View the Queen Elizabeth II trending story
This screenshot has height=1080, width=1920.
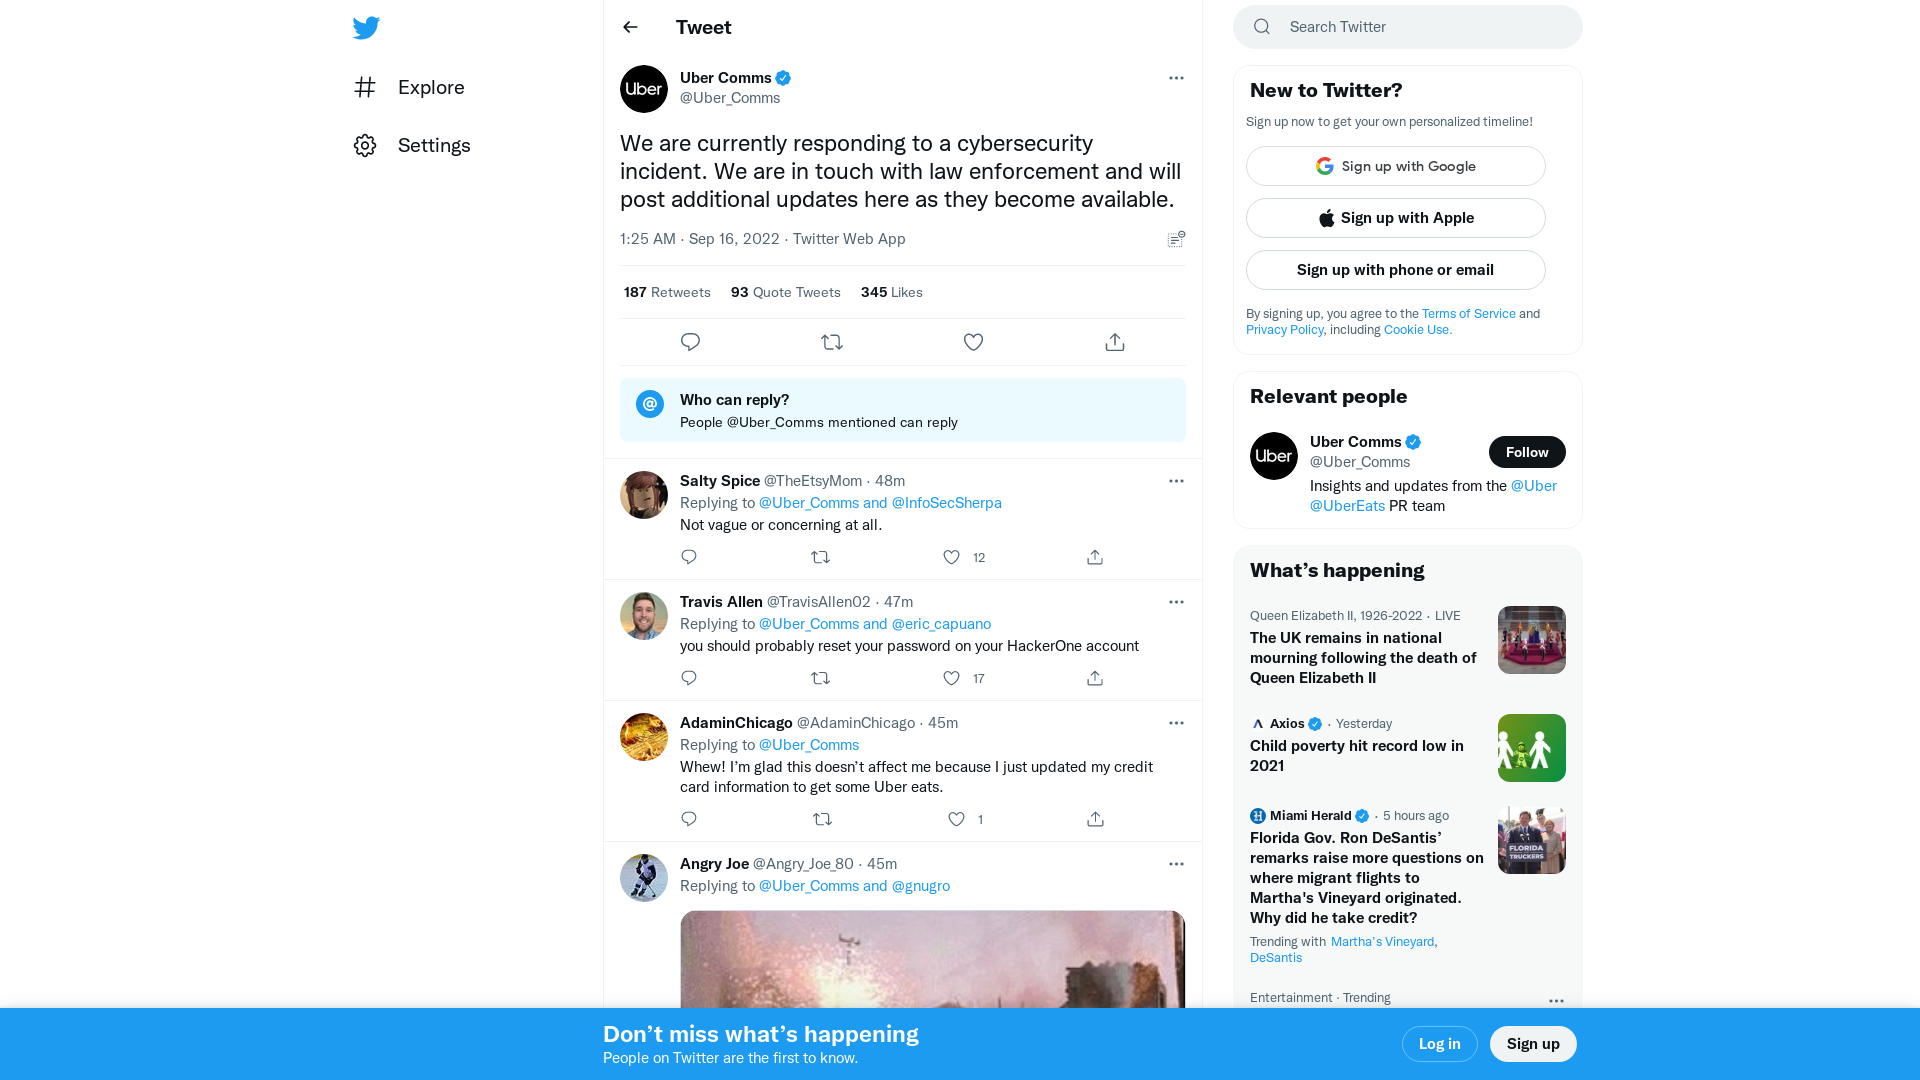tap(1363, 657)
